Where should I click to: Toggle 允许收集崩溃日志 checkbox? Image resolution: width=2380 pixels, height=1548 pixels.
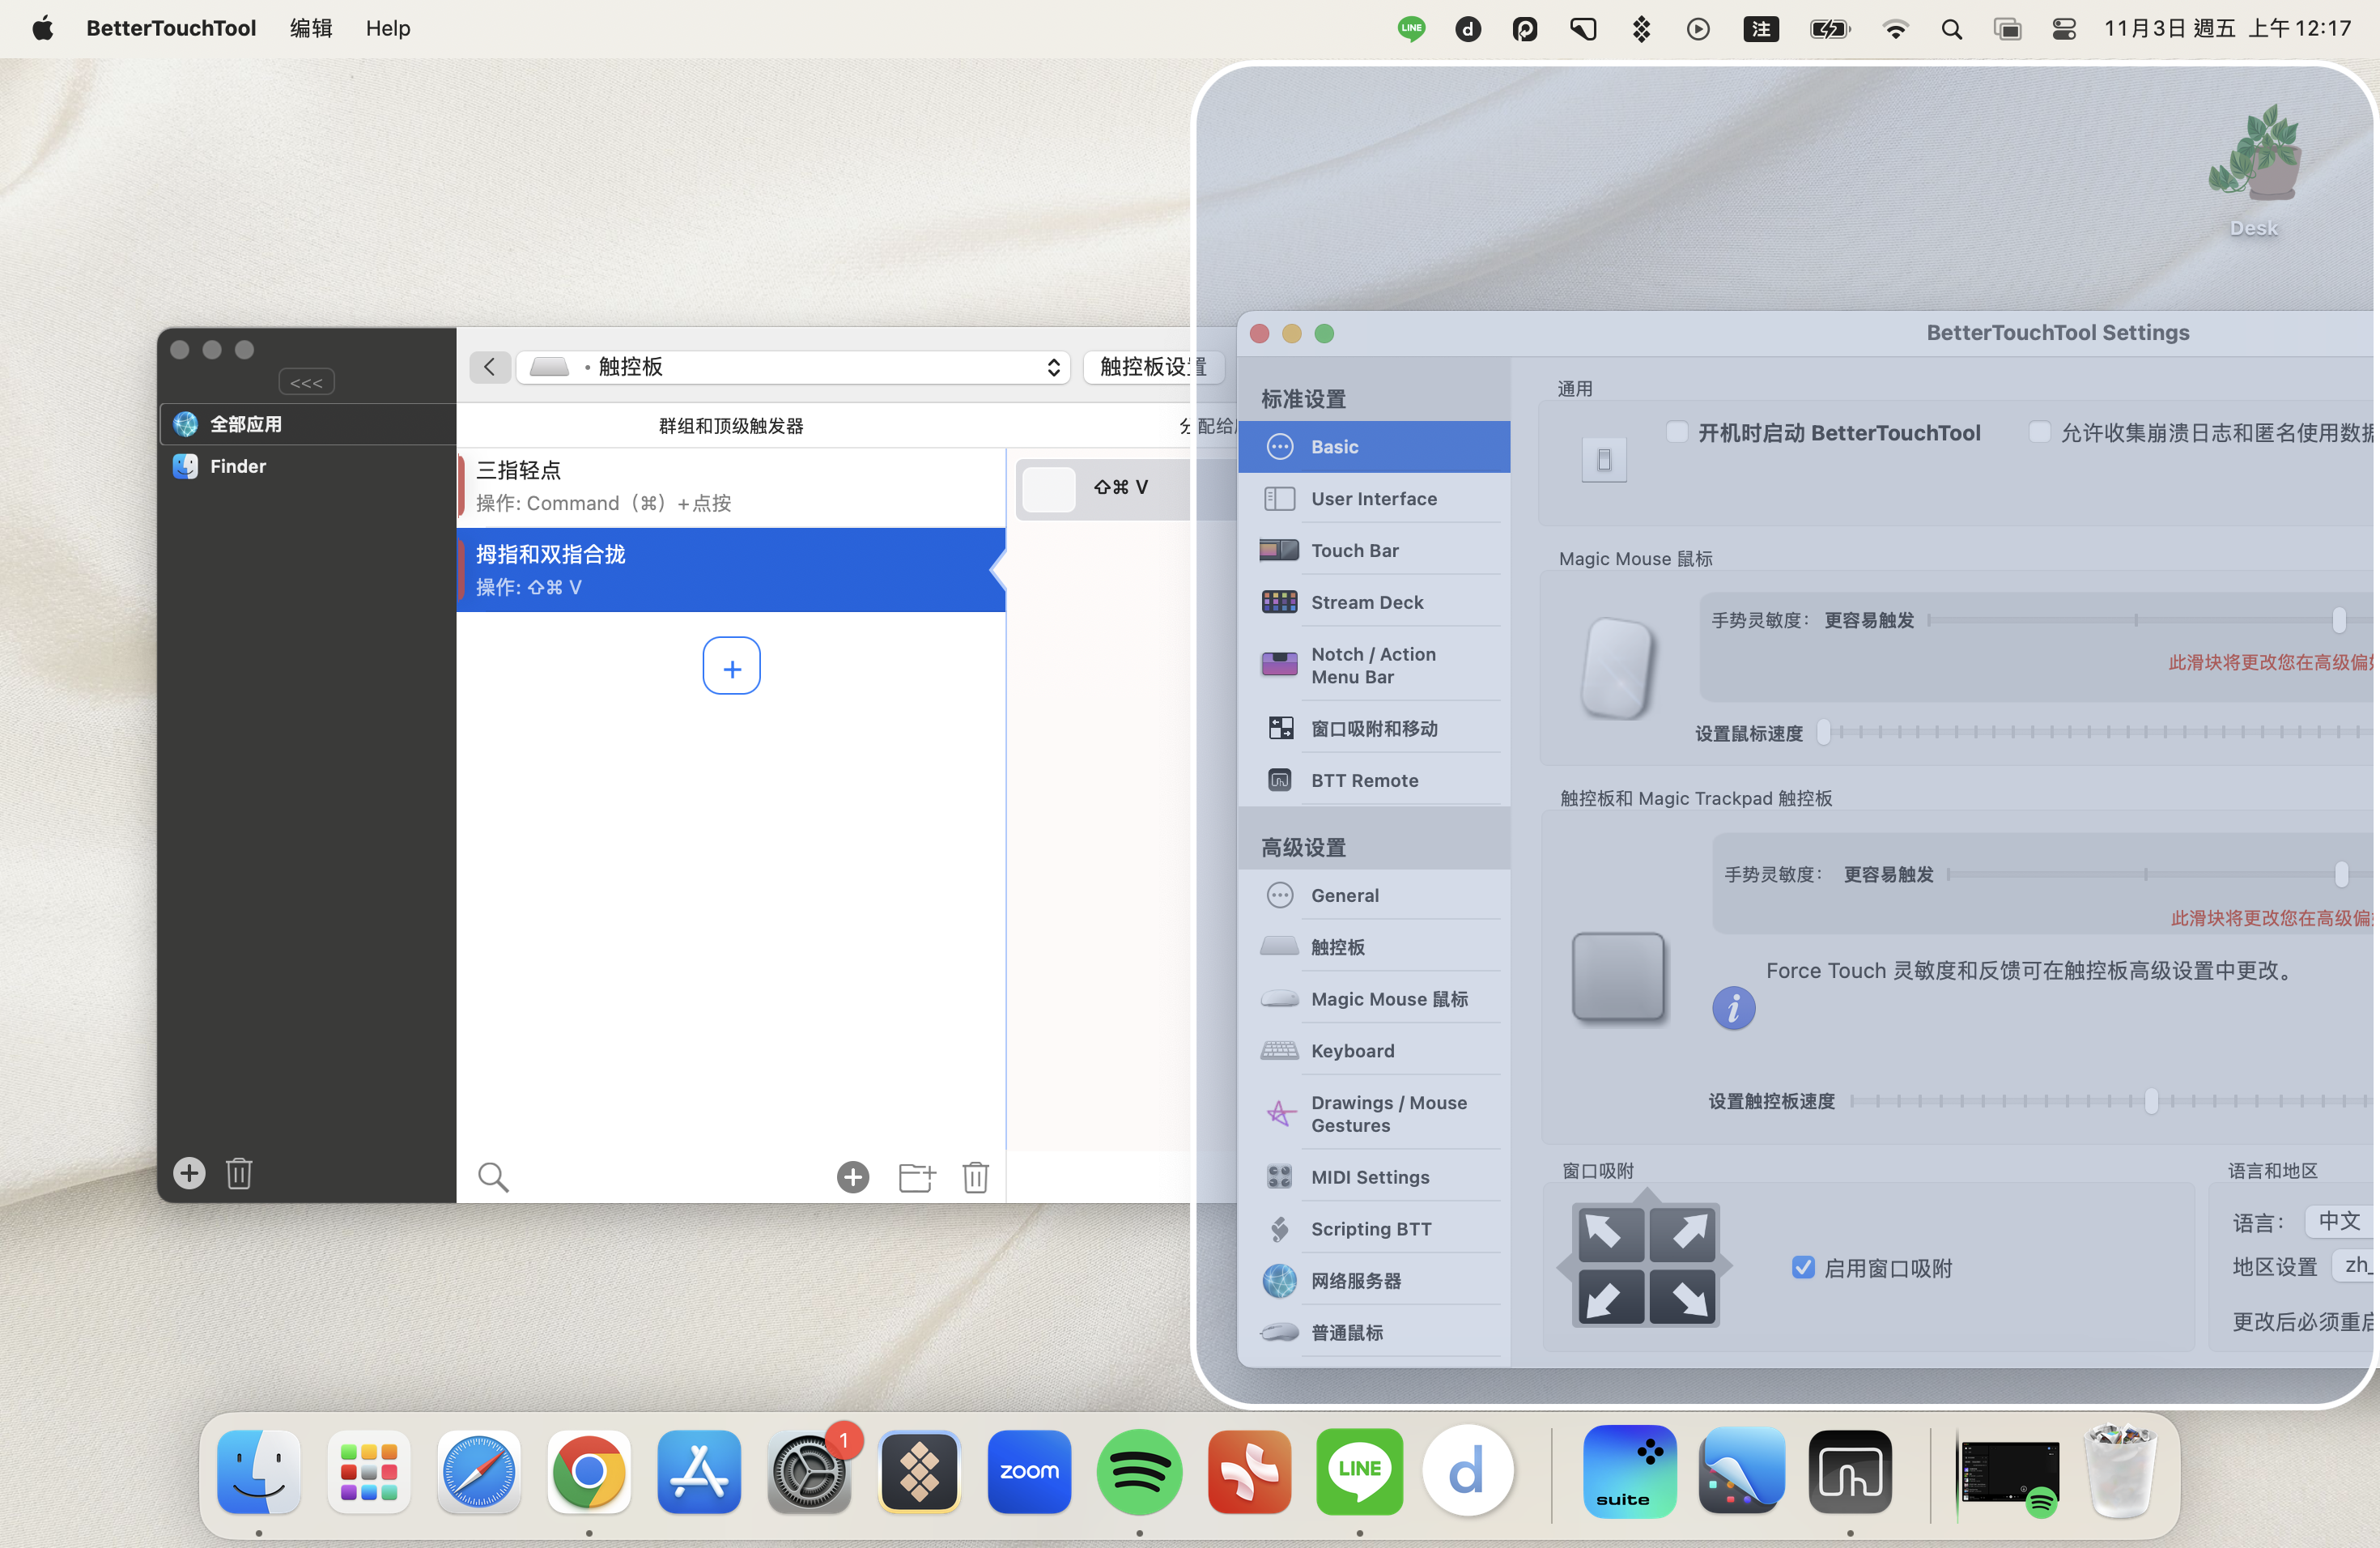[x=2039, y=432]
